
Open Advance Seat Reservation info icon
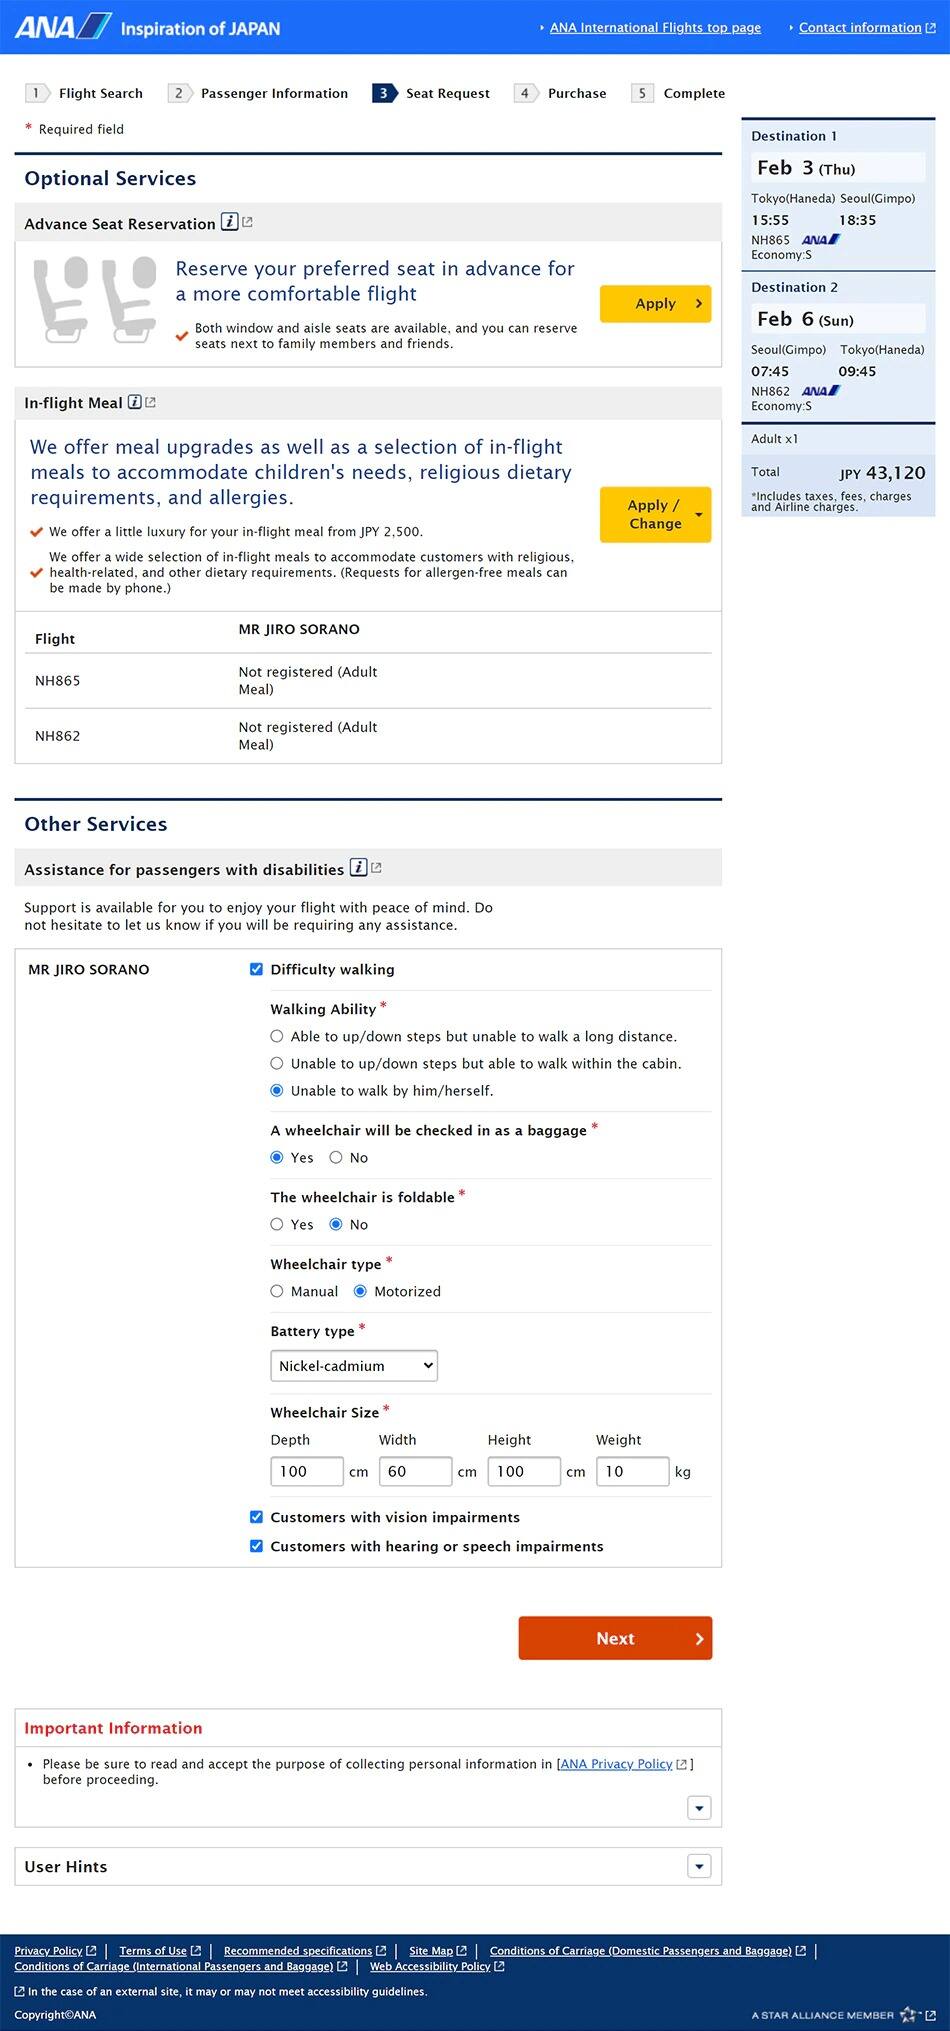point(230,222)
